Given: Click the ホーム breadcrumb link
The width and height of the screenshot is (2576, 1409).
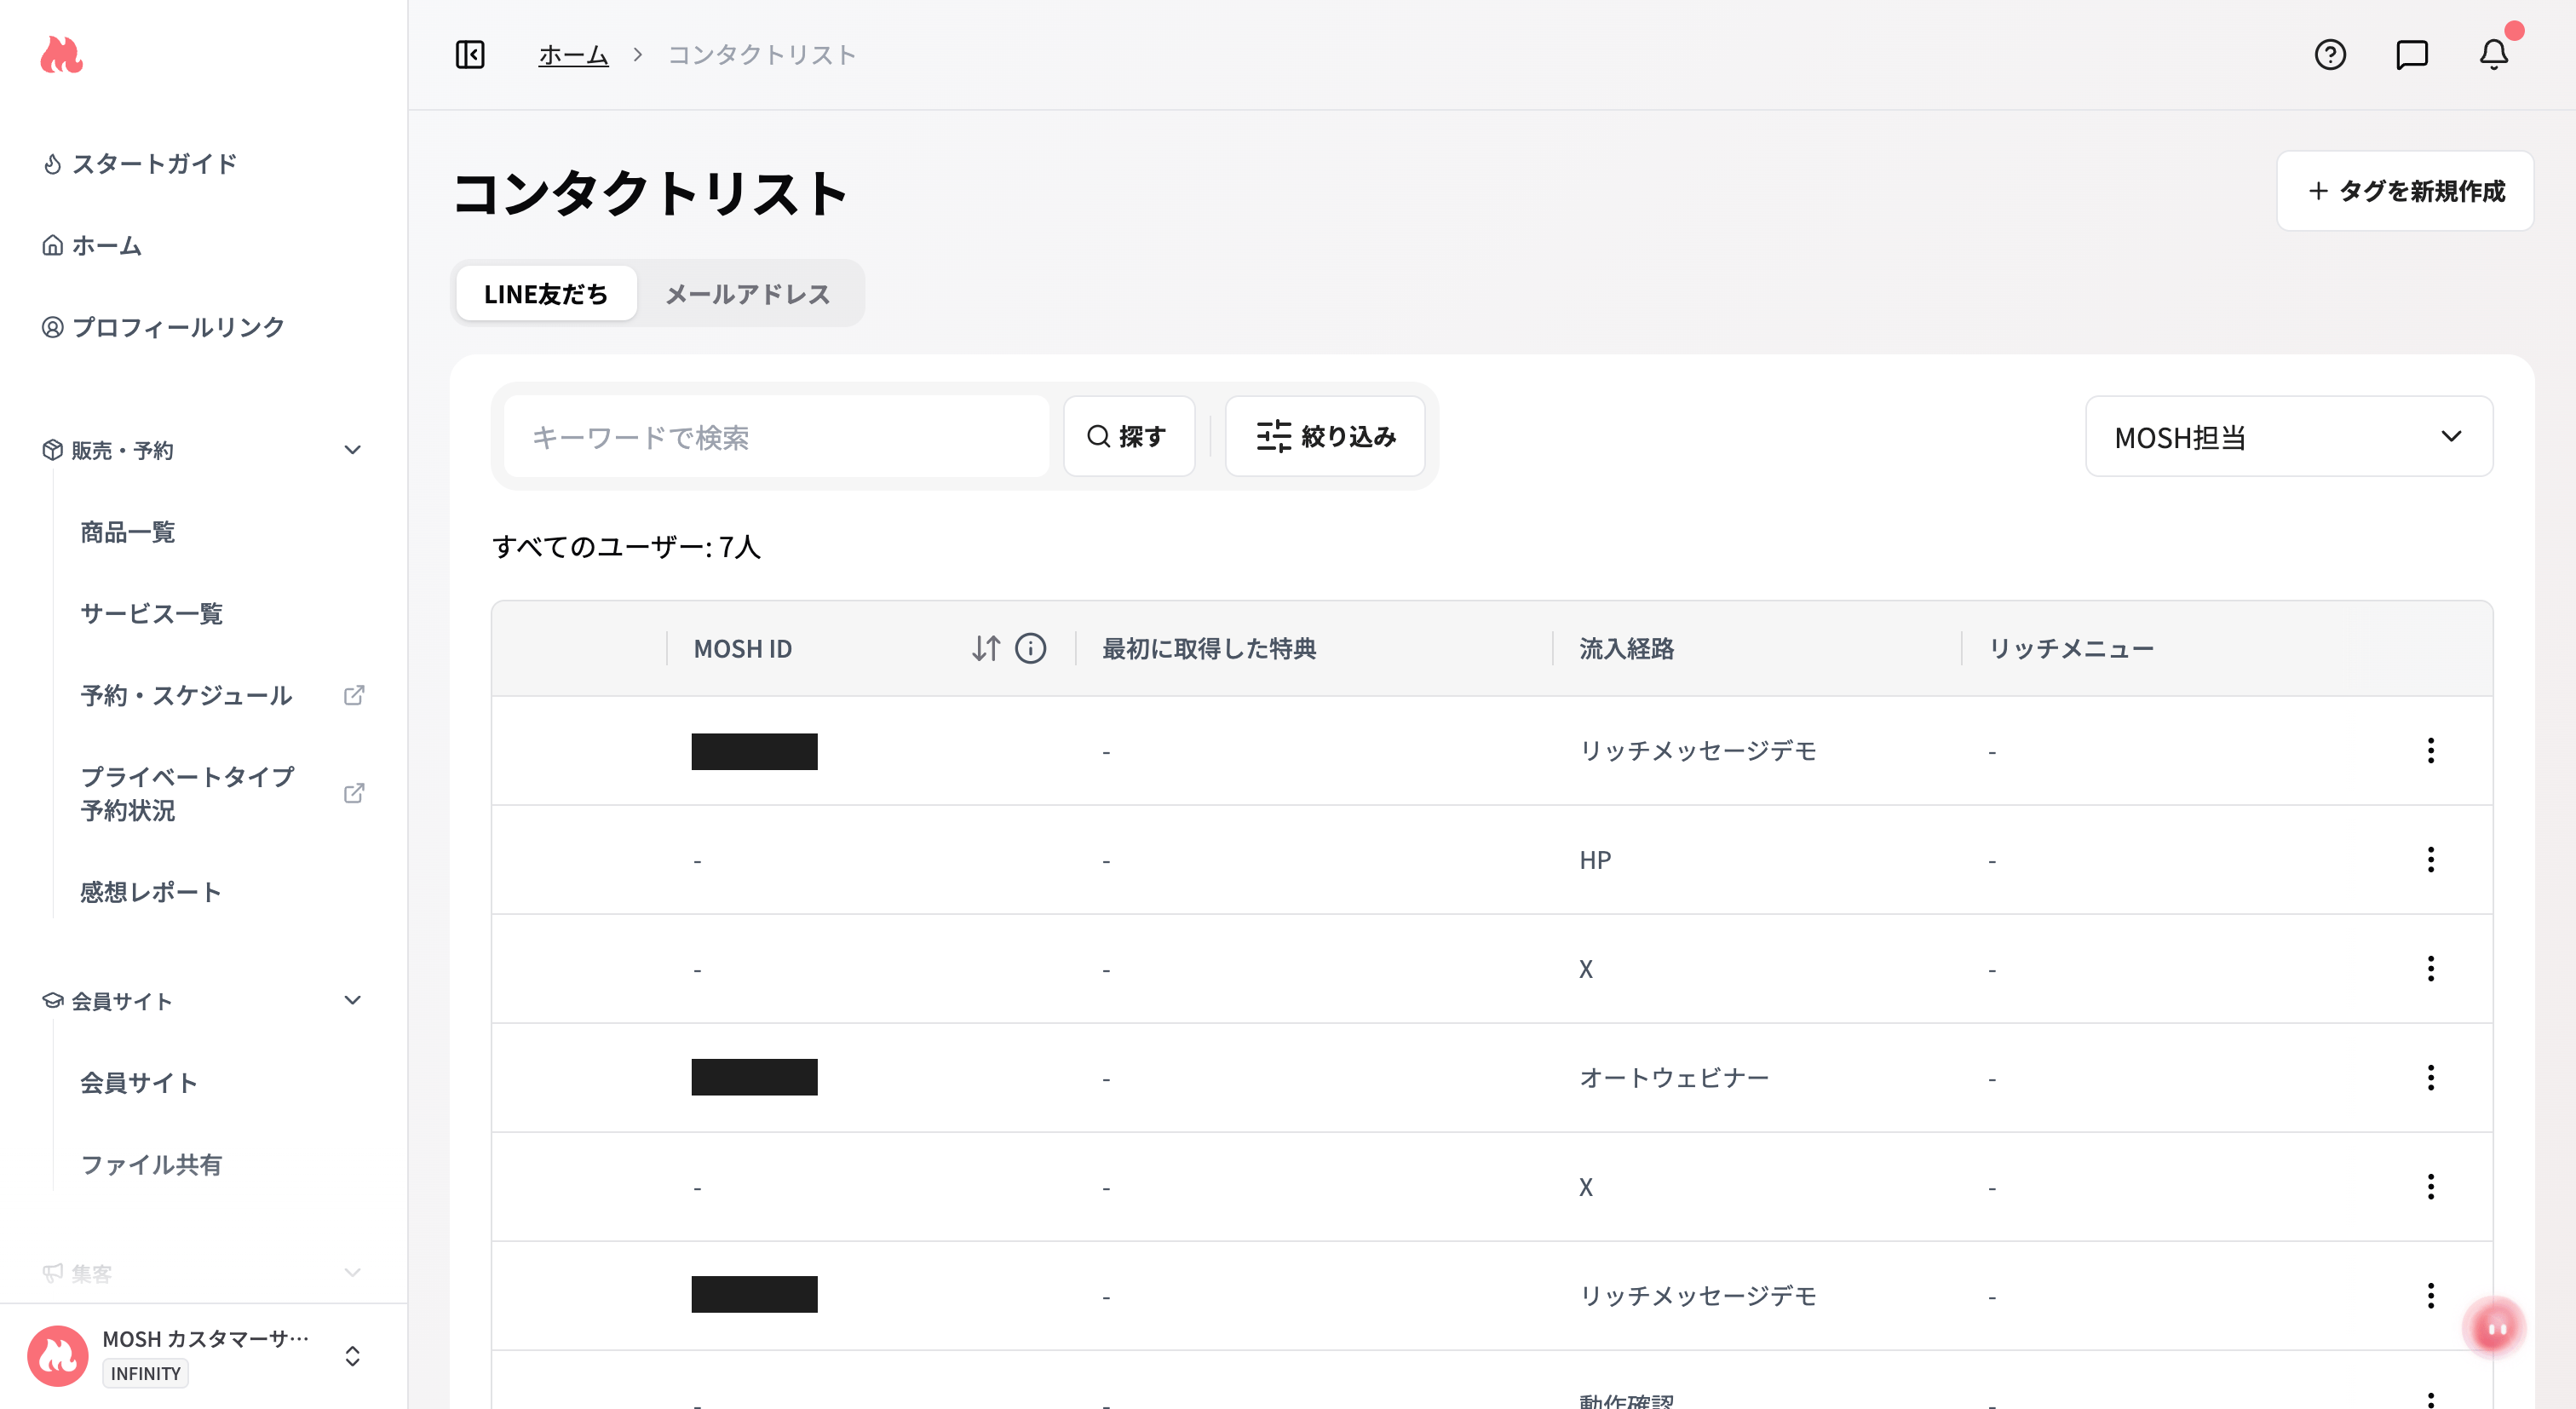Looking at the screenshot, I should click(573, 55).
